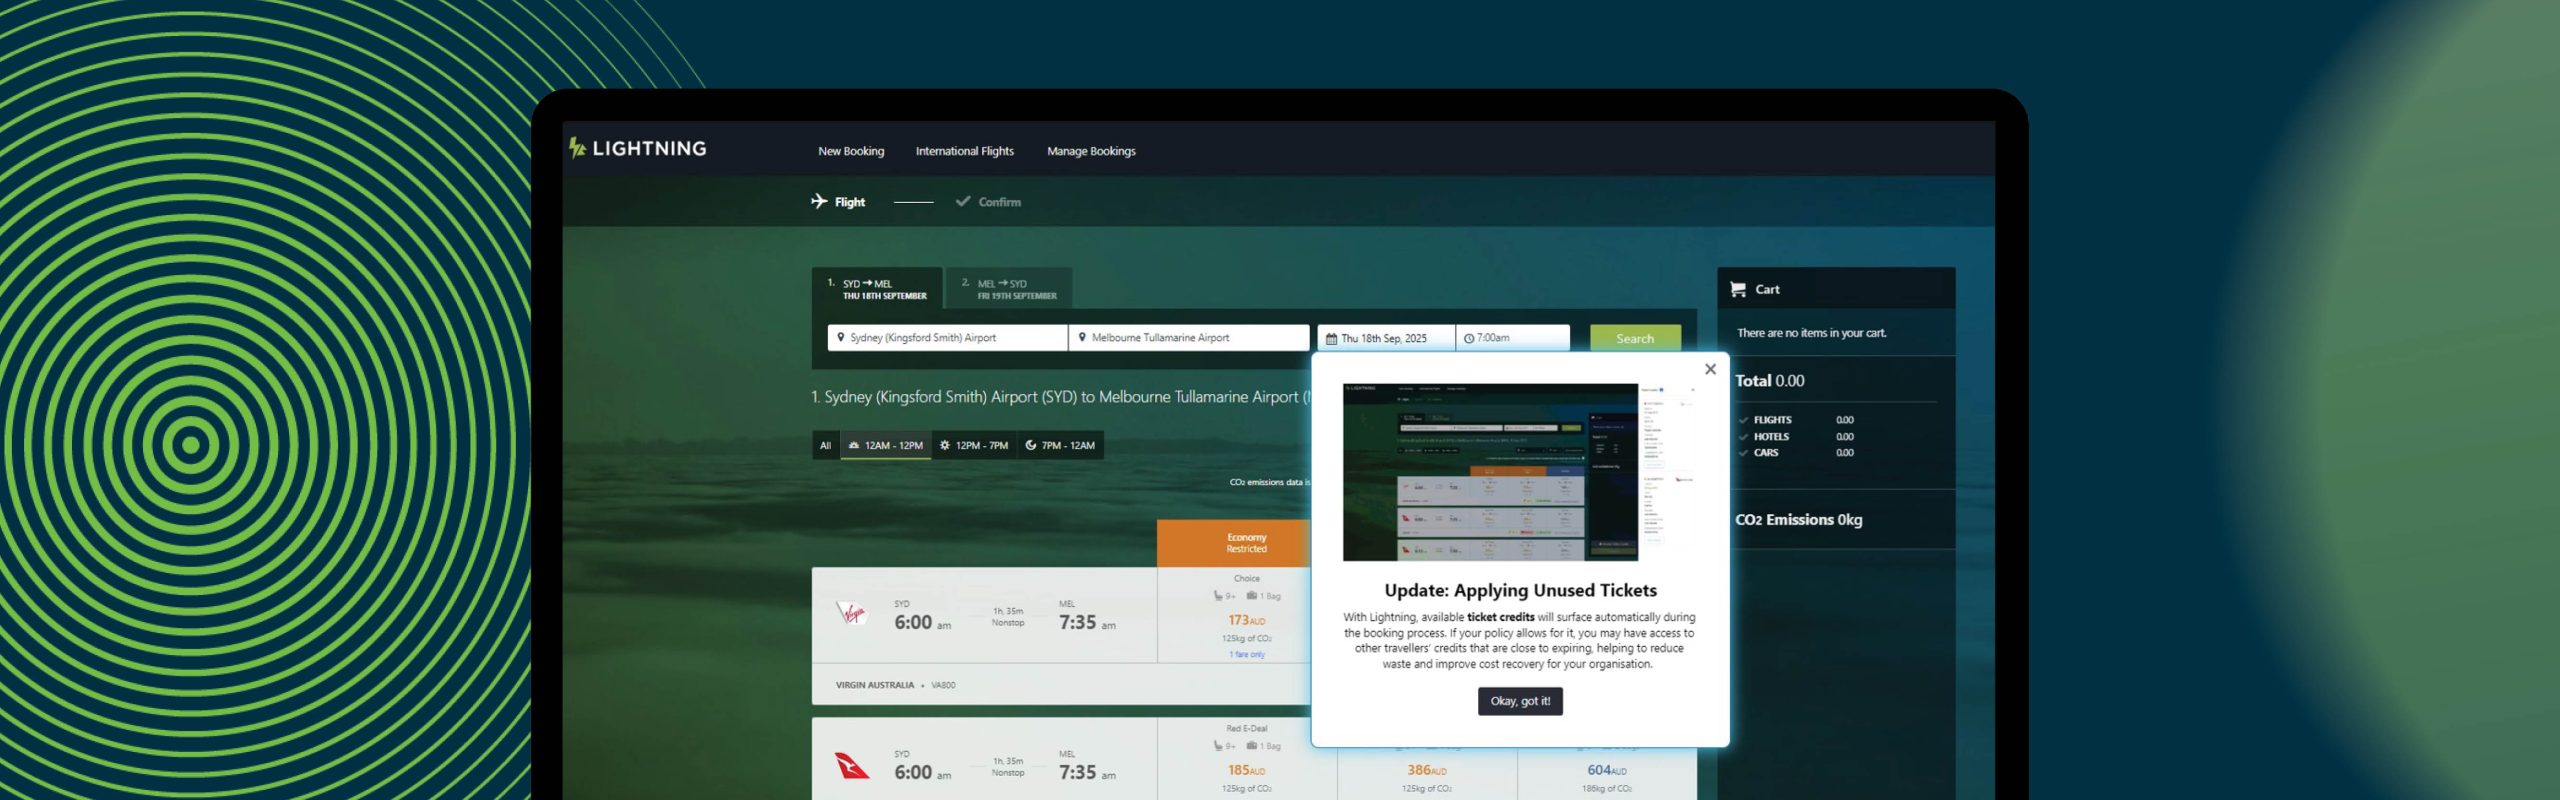Click the bag icon in the Red E-Deal fare
This screenshot has width=2560, height=800.
(1251, 746)
